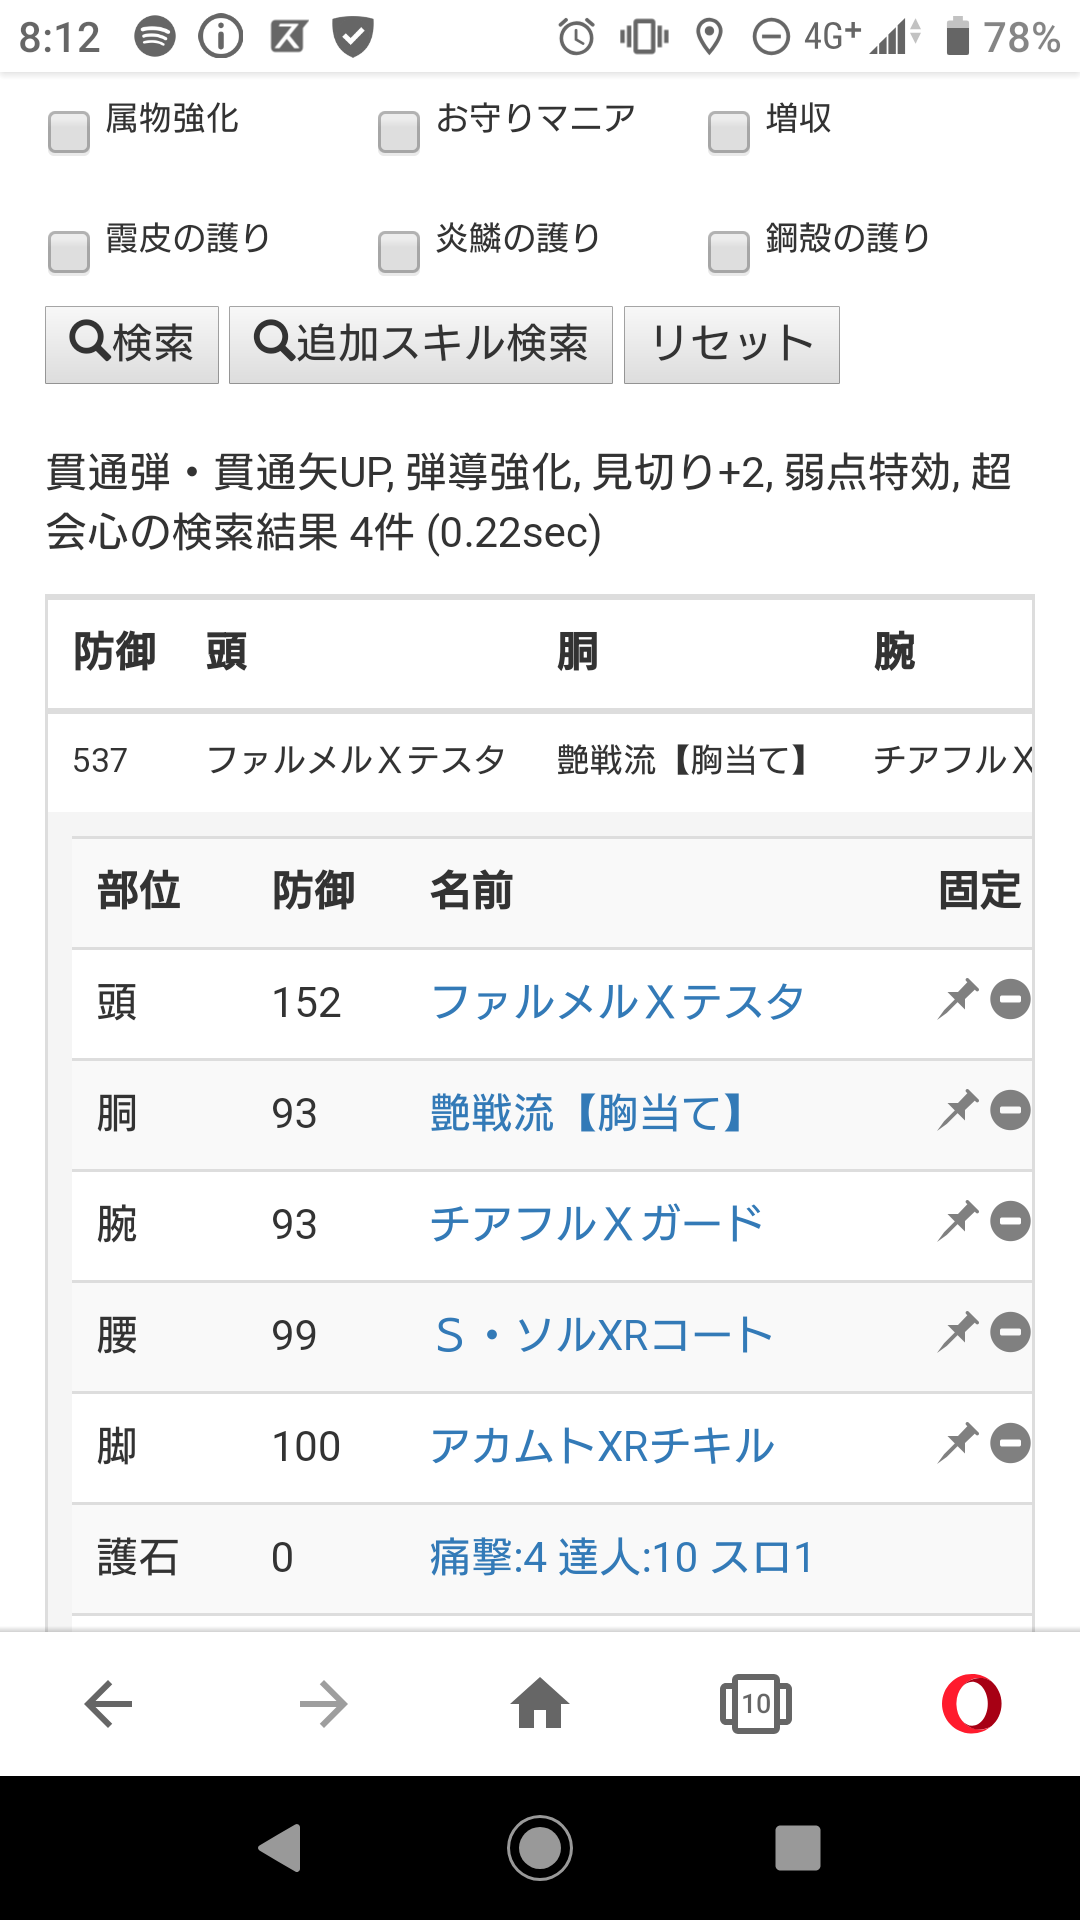Exclude 艶戦流【胸当て】 with minus icon
Screen dimensions: 1080x1920
(1010, 1111)
